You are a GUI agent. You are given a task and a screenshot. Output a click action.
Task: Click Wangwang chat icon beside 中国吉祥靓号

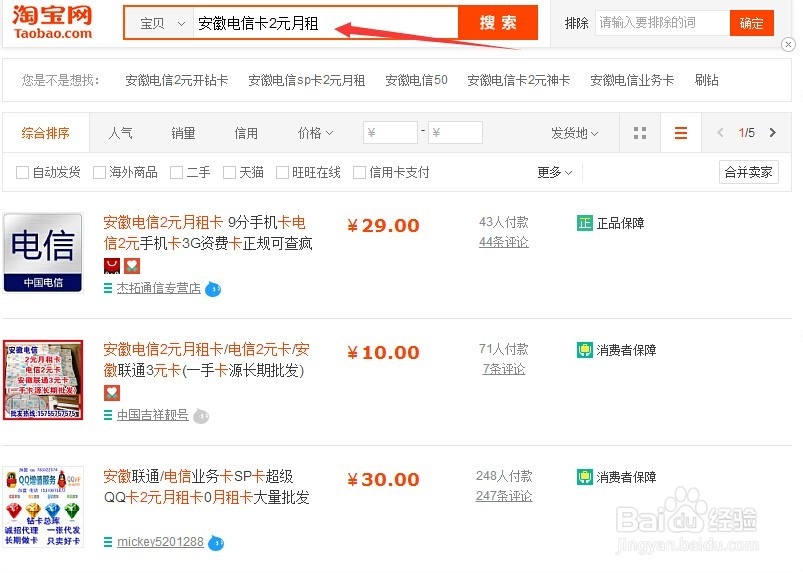201,416
